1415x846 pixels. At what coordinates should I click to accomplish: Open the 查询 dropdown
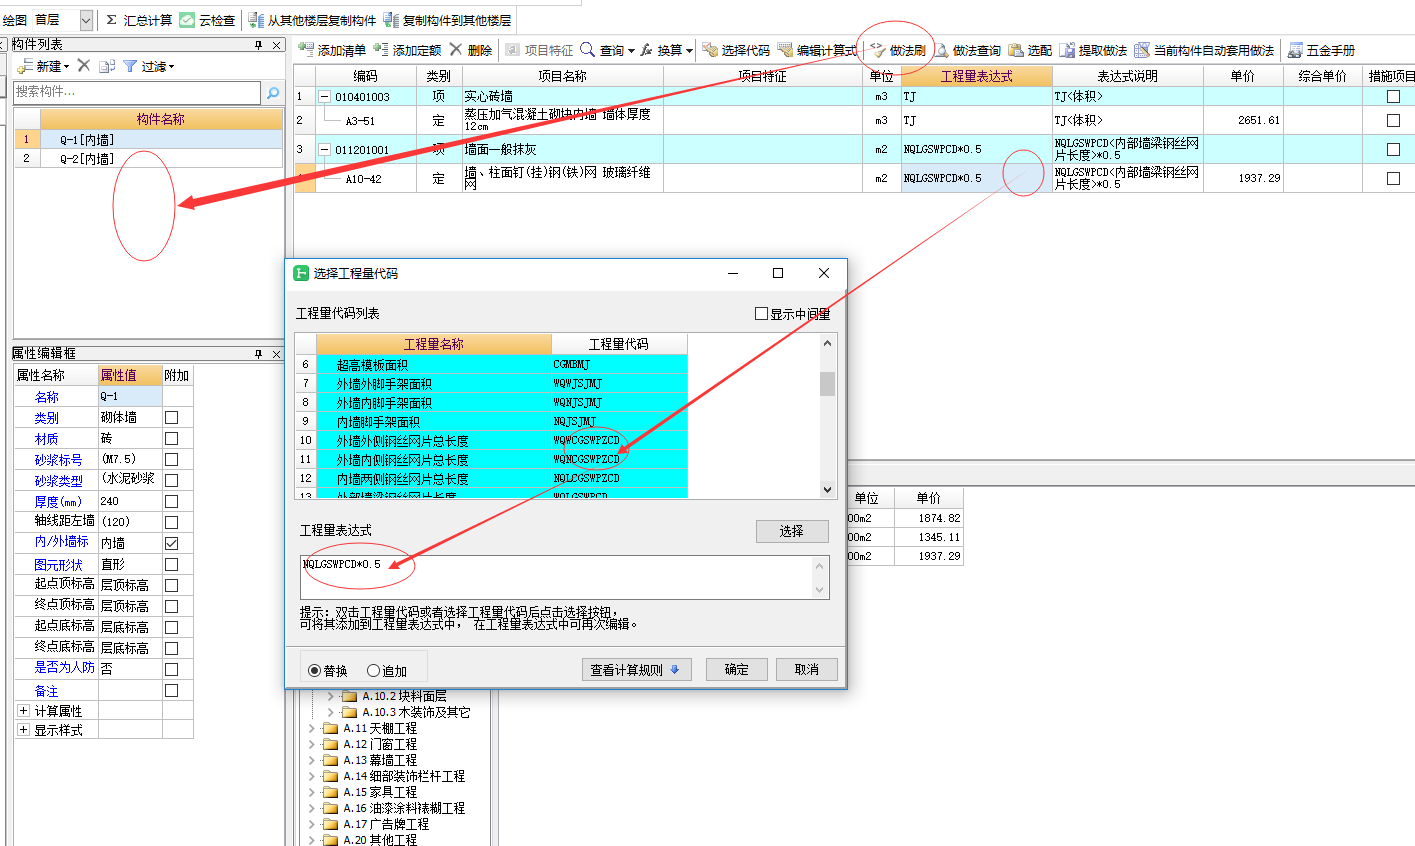607,50
